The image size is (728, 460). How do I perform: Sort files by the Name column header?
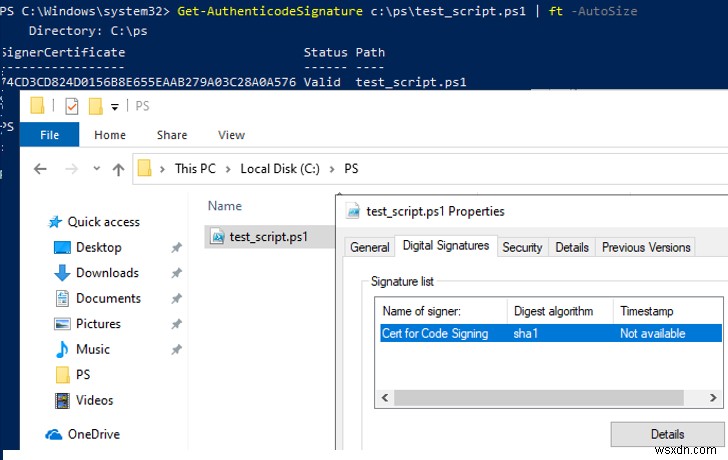point(225,206)
